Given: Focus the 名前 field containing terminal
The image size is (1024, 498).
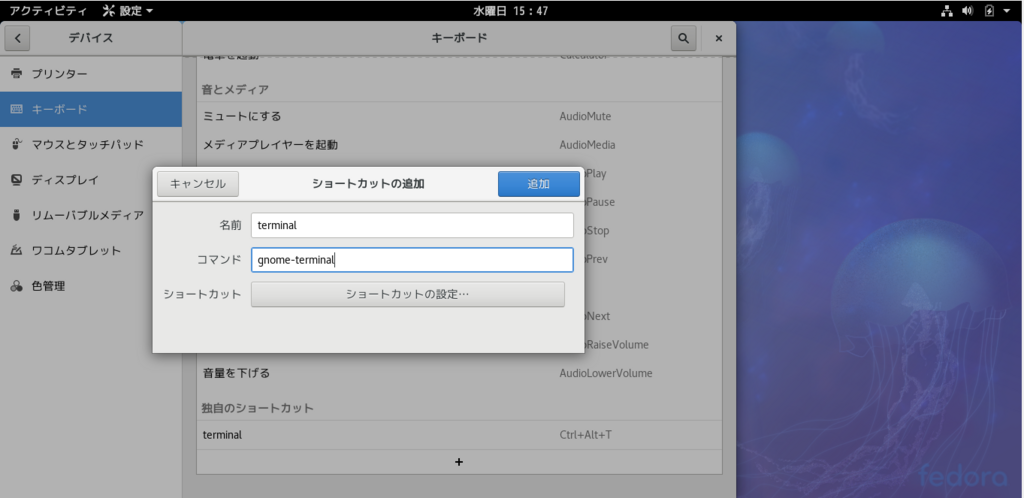Looking at the screenshot, I should pyautogui.click(x=412, y=225).
